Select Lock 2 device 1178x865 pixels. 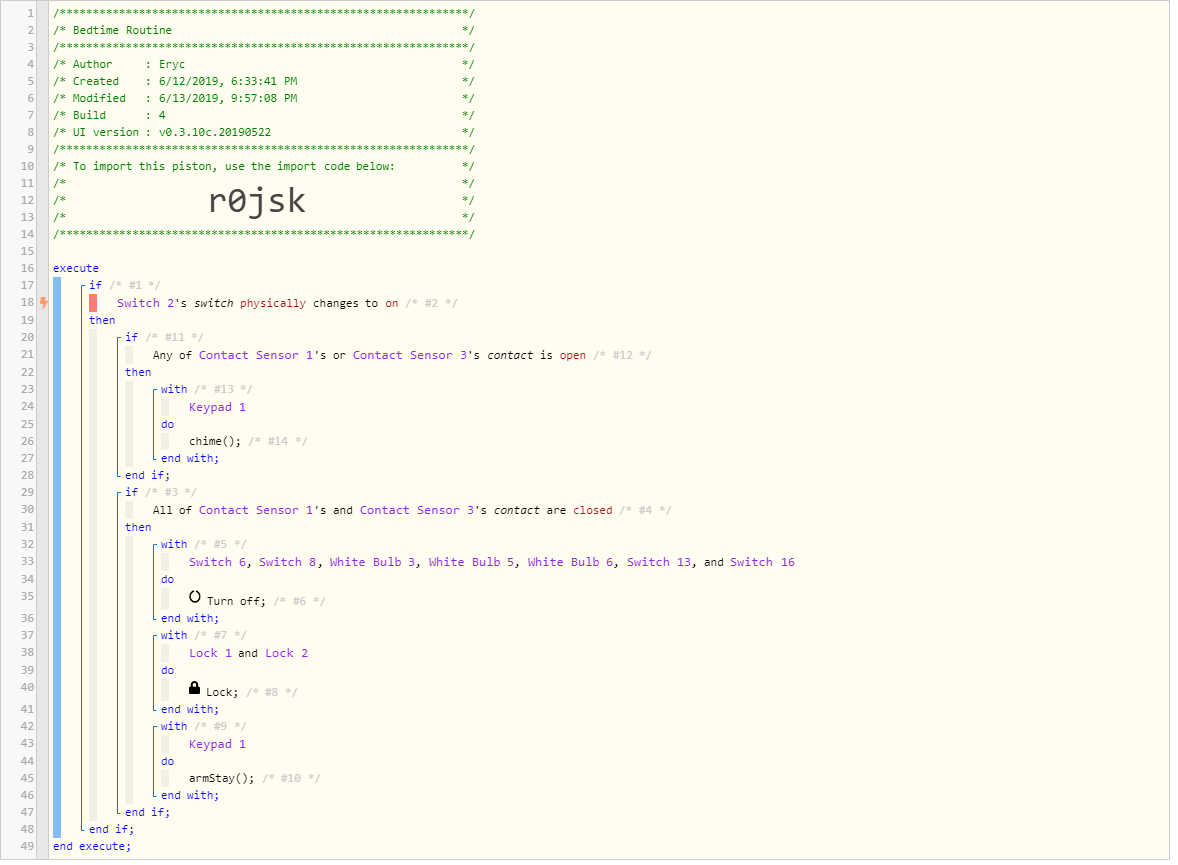(x=286, y=653)
